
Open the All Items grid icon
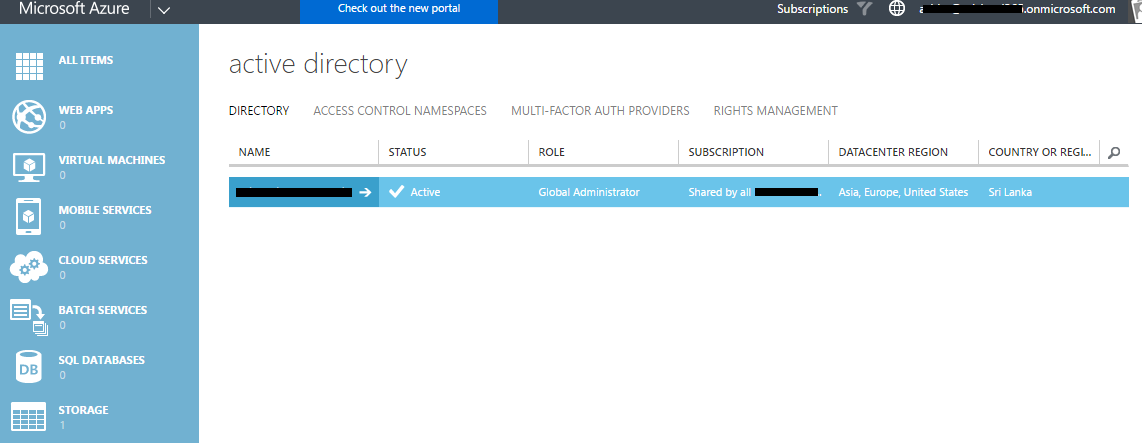(x=30, y=66)
